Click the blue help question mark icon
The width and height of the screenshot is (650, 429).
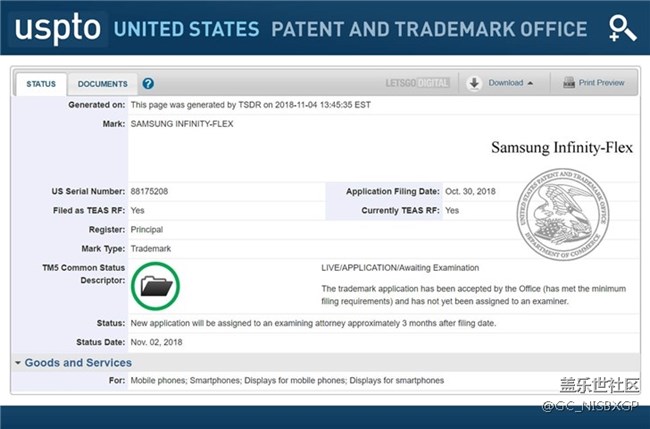click(148, 84)
